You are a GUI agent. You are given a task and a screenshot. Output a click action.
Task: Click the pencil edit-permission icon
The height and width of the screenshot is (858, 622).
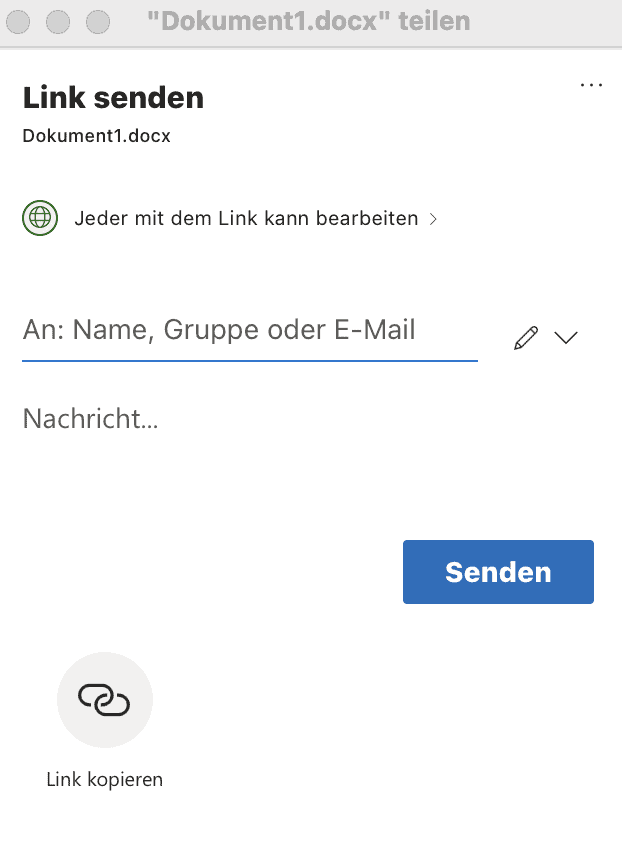tap(526, 338)
